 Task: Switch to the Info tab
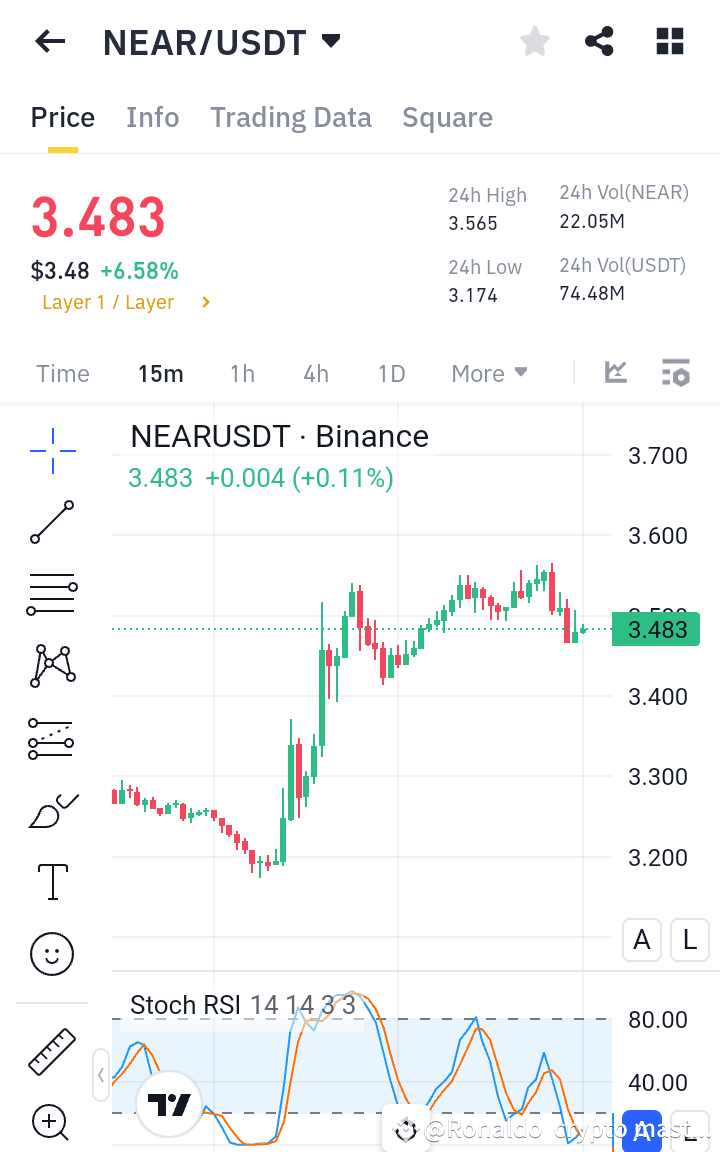click(x=153, y=118)
